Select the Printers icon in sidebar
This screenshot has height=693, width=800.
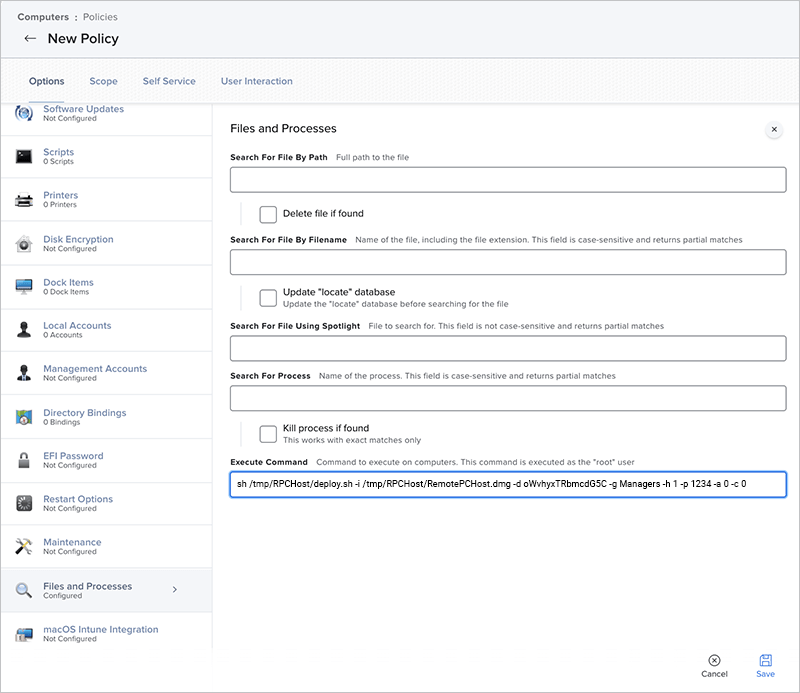point(24,200)
